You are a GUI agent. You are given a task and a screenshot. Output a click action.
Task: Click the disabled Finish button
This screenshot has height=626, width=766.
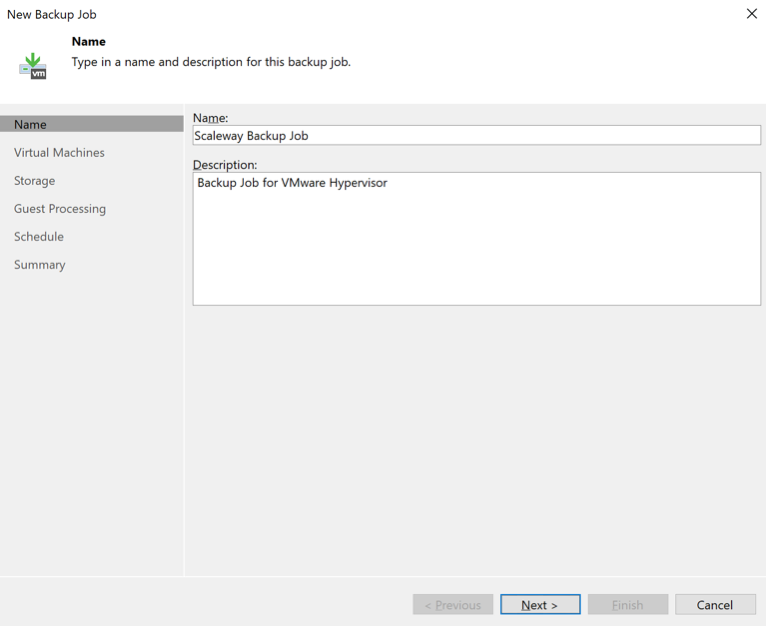click(x=628, y=605)
